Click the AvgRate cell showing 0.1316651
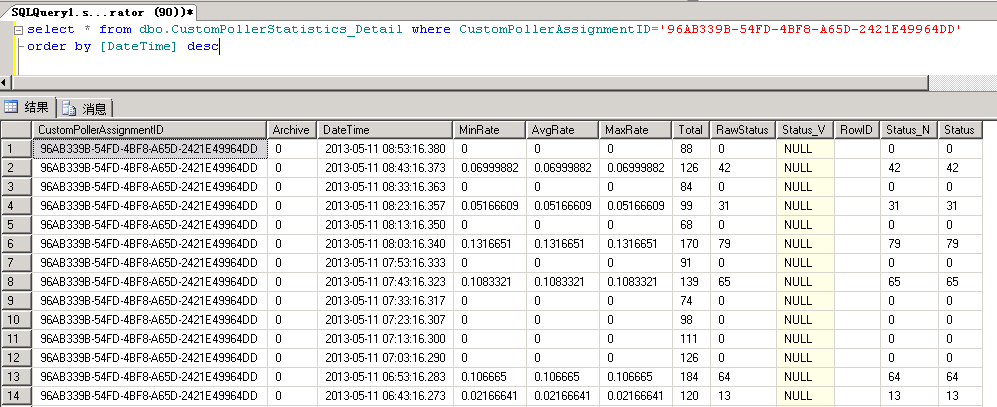Screen dimensions: 997x407 click(x=563, y=243)
